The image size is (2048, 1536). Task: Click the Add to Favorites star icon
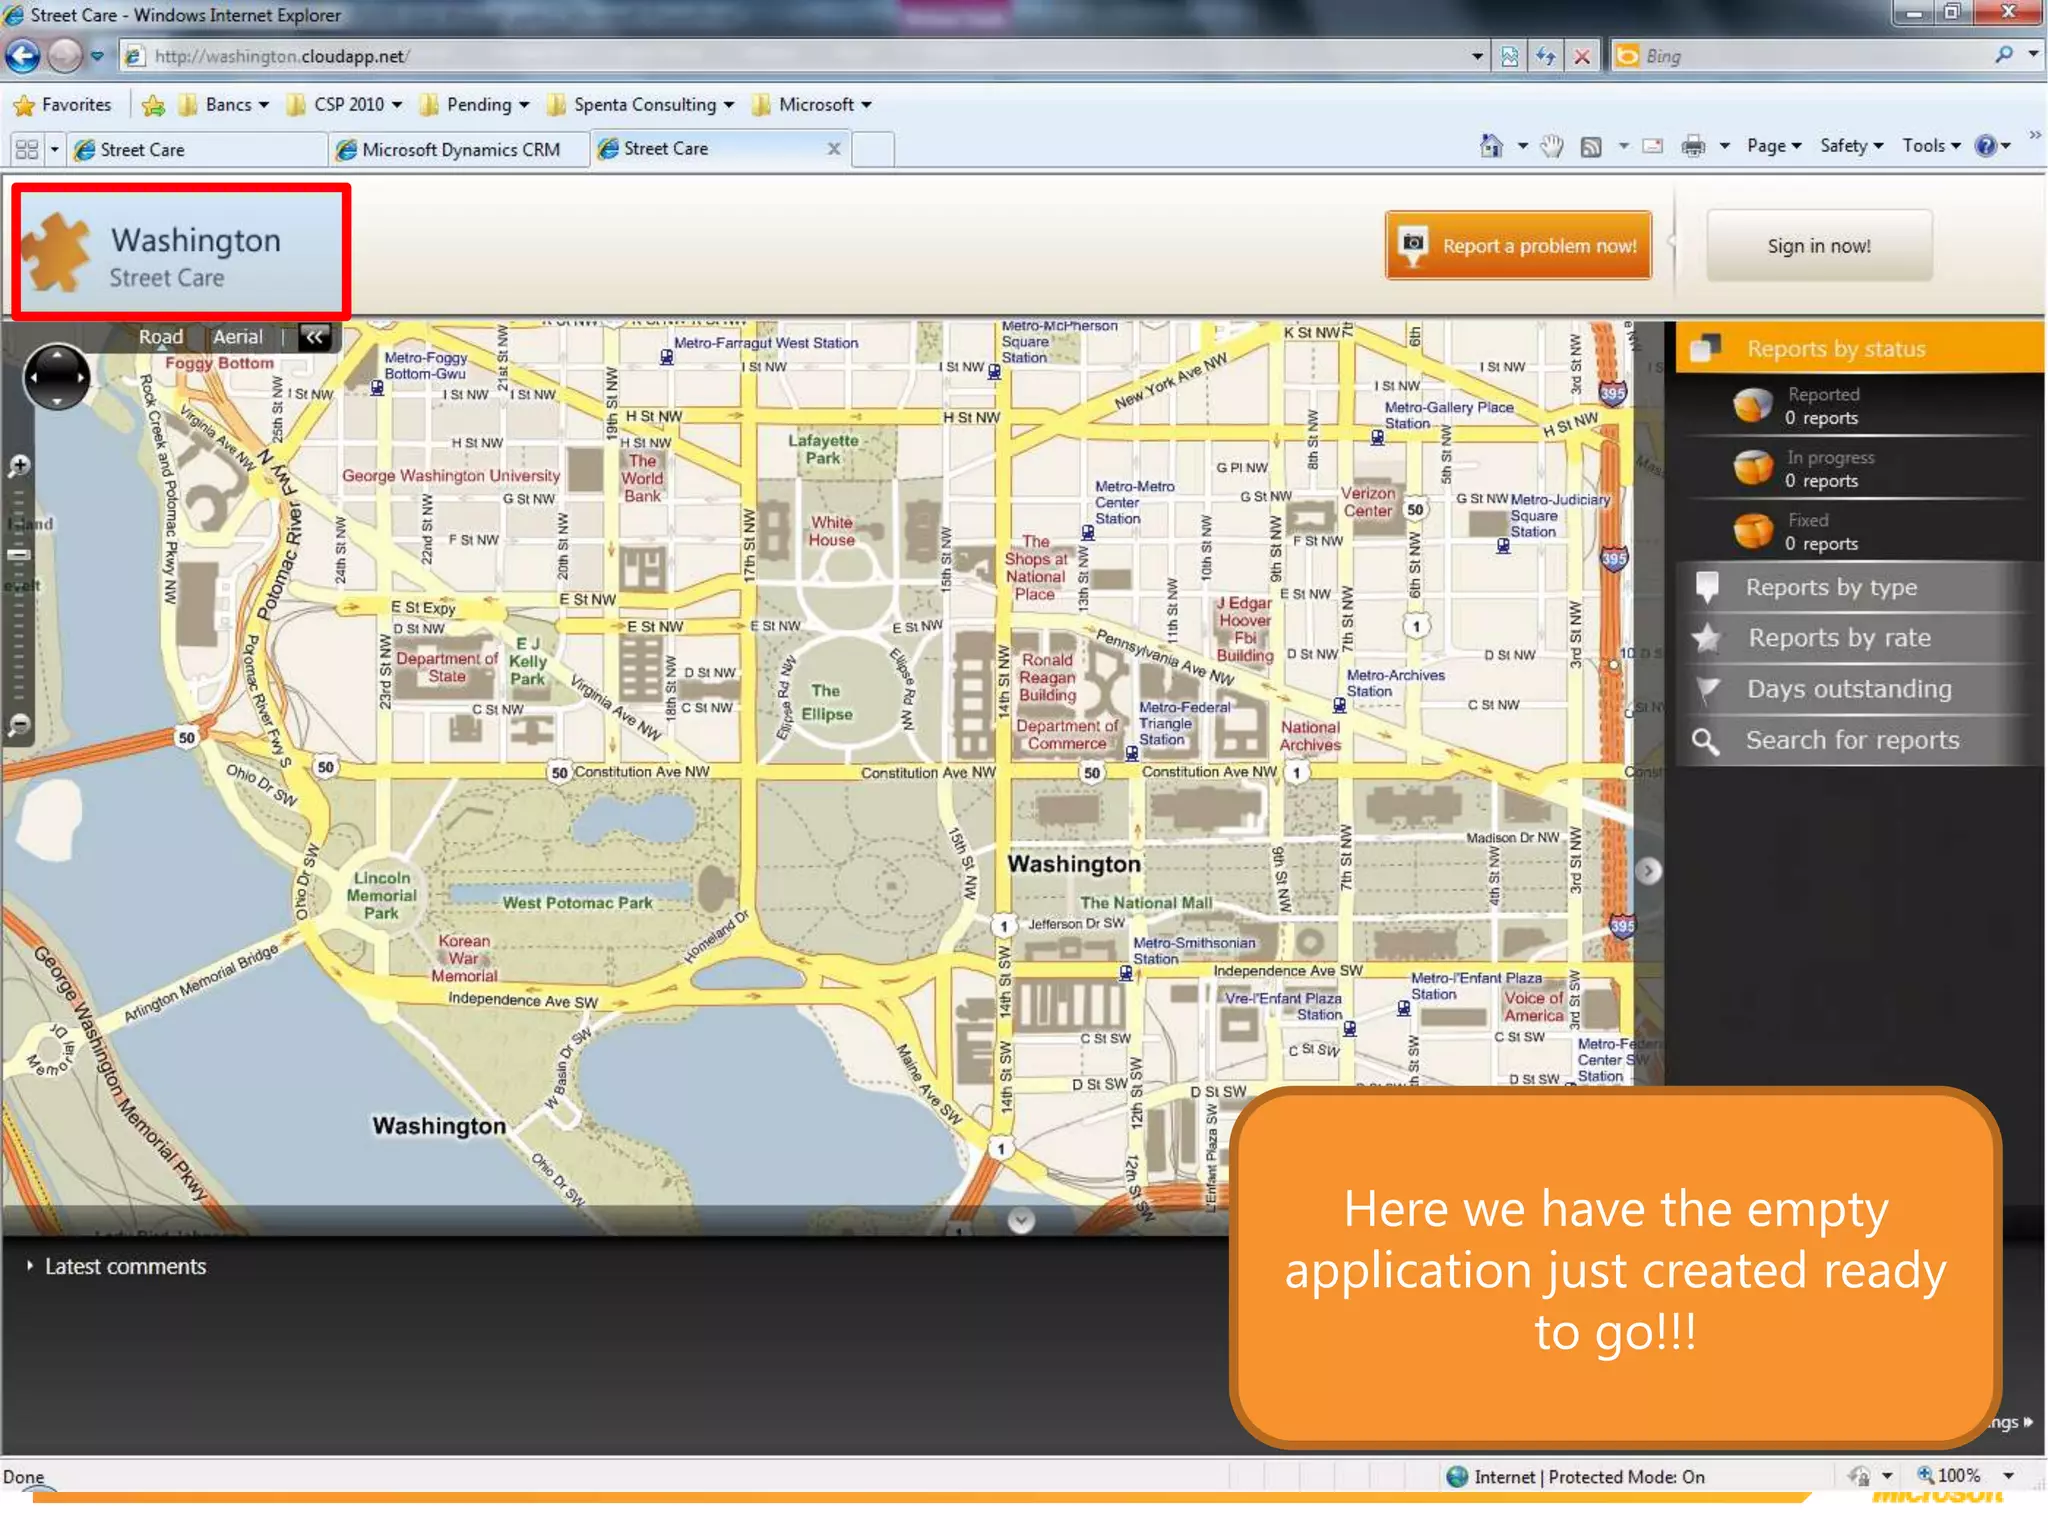click(x=153, y=105)
